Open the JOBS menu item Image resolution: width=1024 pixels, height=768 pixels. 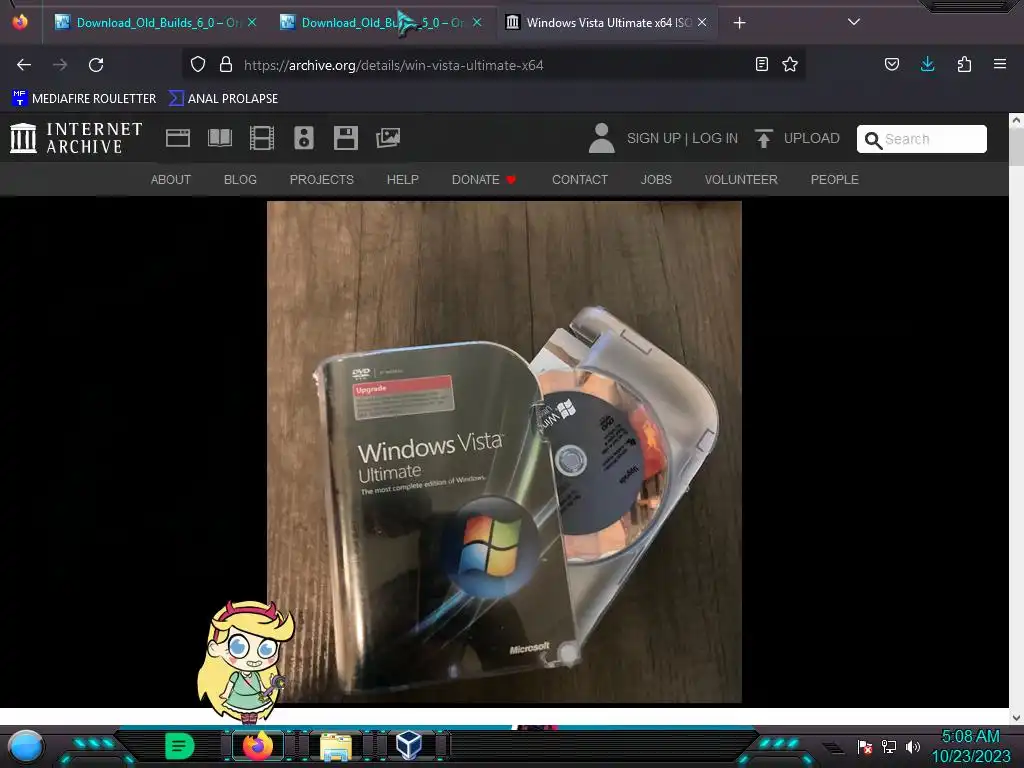coord(656,180)
